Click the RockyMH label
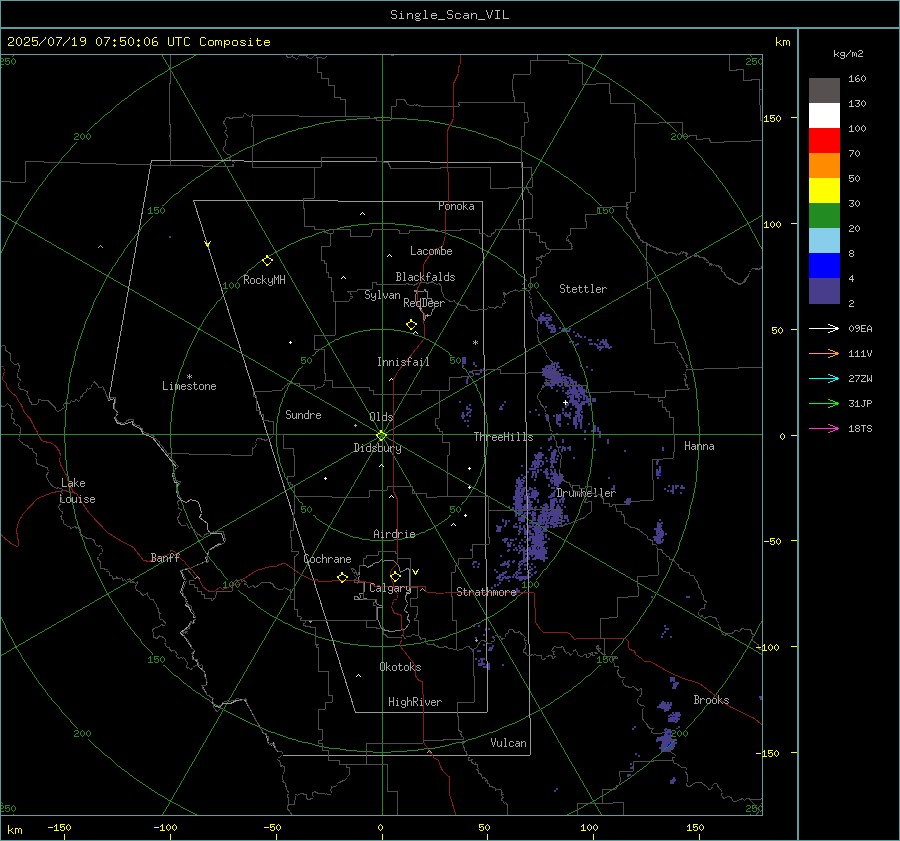This screenshot has width=900, height=841. click(x=264, y=280)
